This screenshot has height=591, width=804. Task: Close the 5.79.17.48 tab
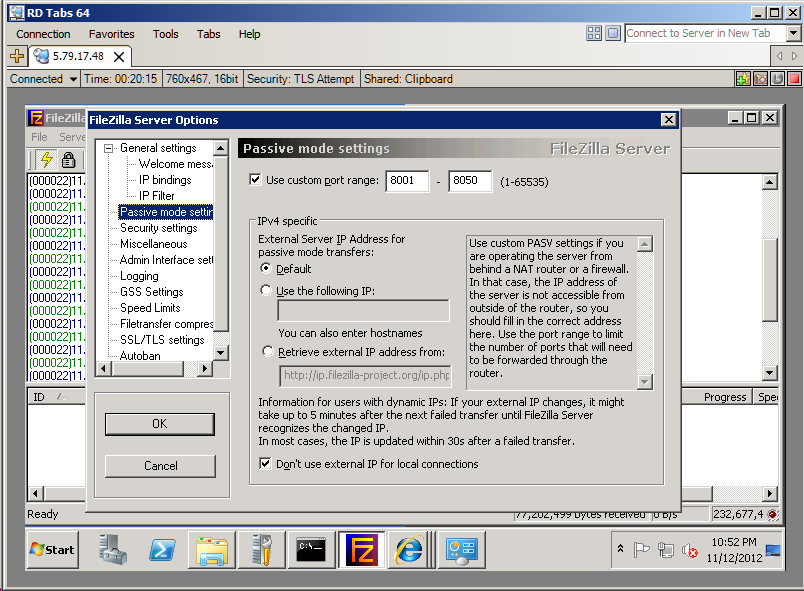point(119,56)
